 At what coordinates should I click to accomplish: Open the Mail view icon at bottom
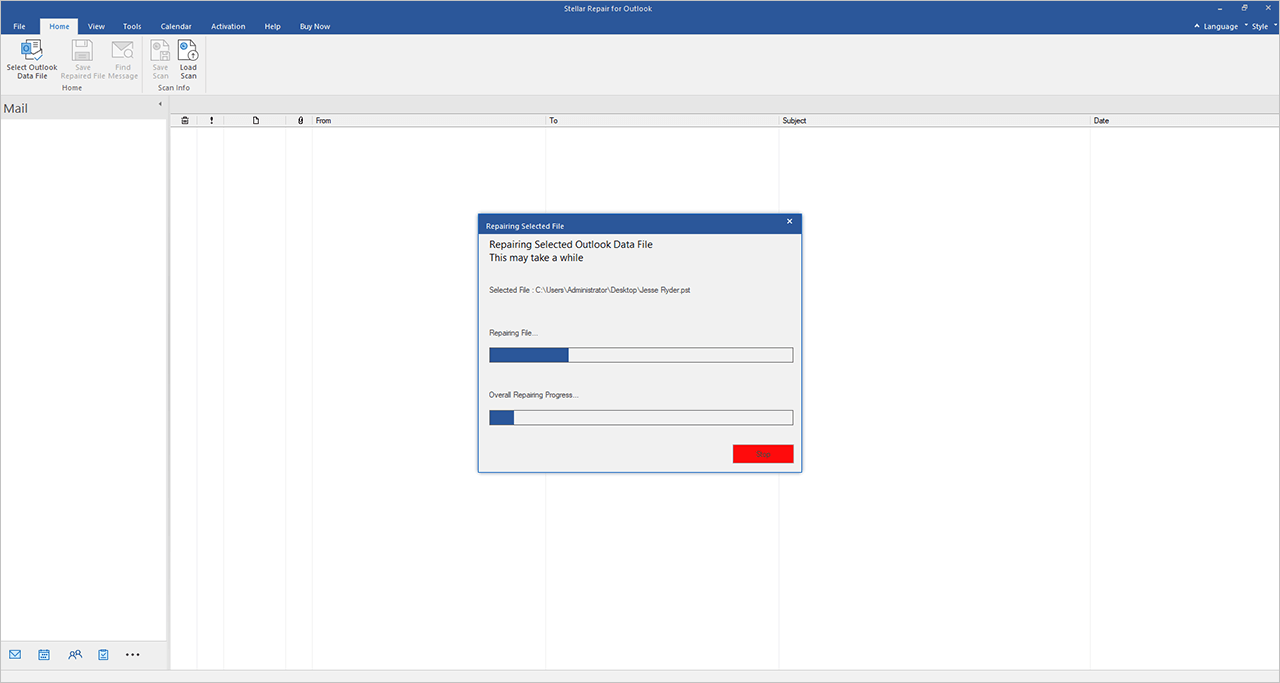pos(15,655)
